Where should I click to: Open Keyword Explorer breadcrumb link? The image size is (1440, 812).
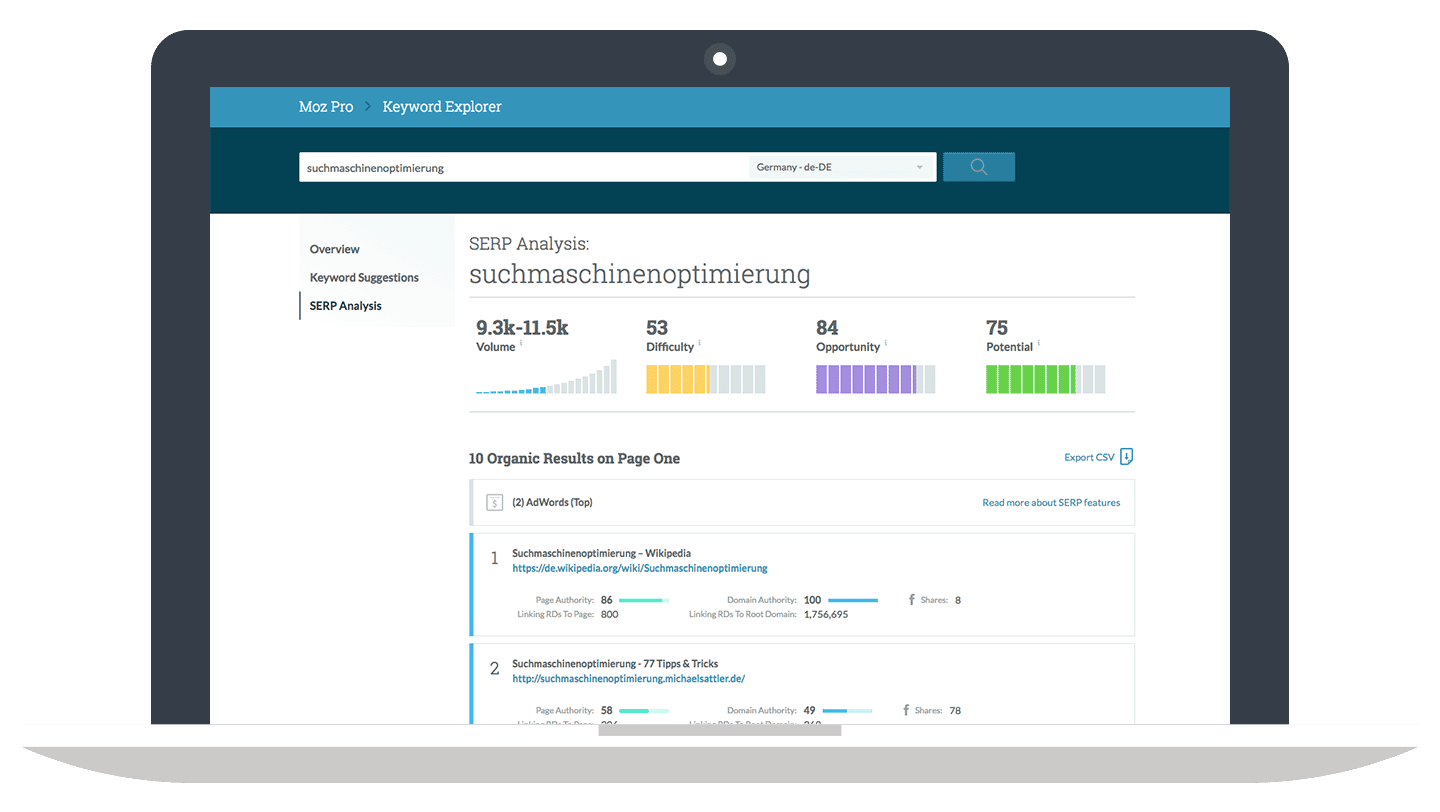(442, 107)
